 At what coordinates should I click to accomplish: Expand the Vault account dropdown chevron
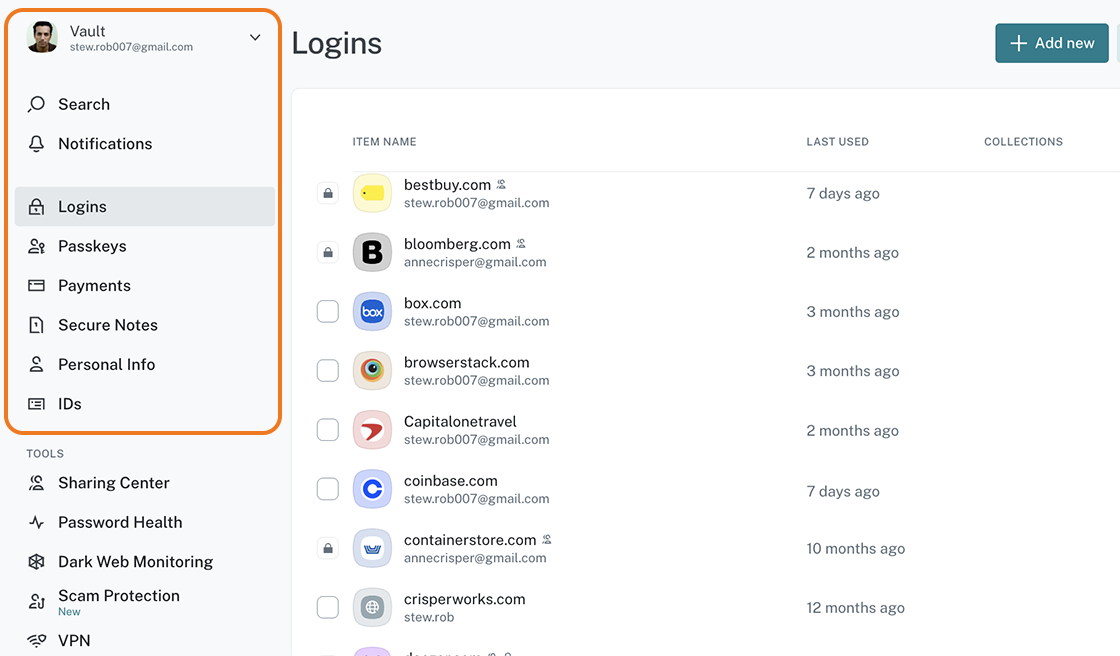click(x=255, y=37)
